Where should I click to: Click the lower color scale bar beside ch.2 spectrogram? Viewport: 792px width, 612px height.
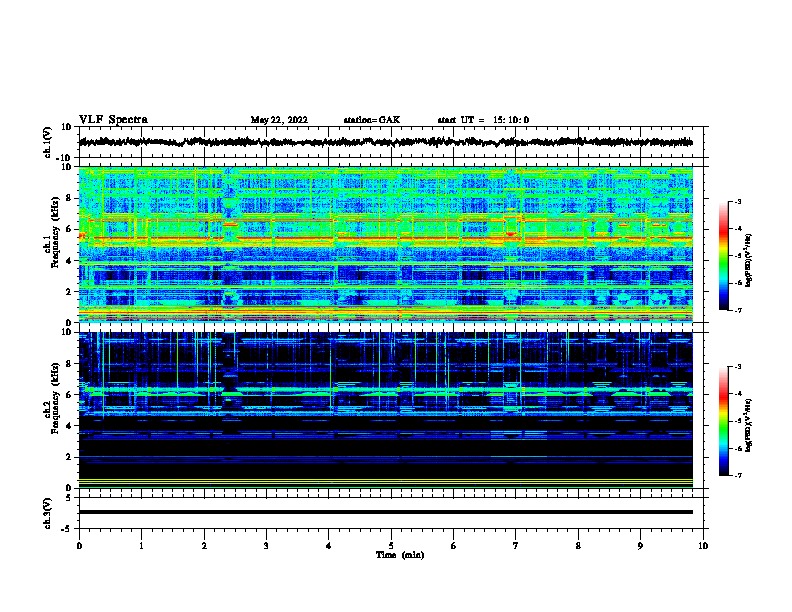pyautogui.click(x=723, y=421)
